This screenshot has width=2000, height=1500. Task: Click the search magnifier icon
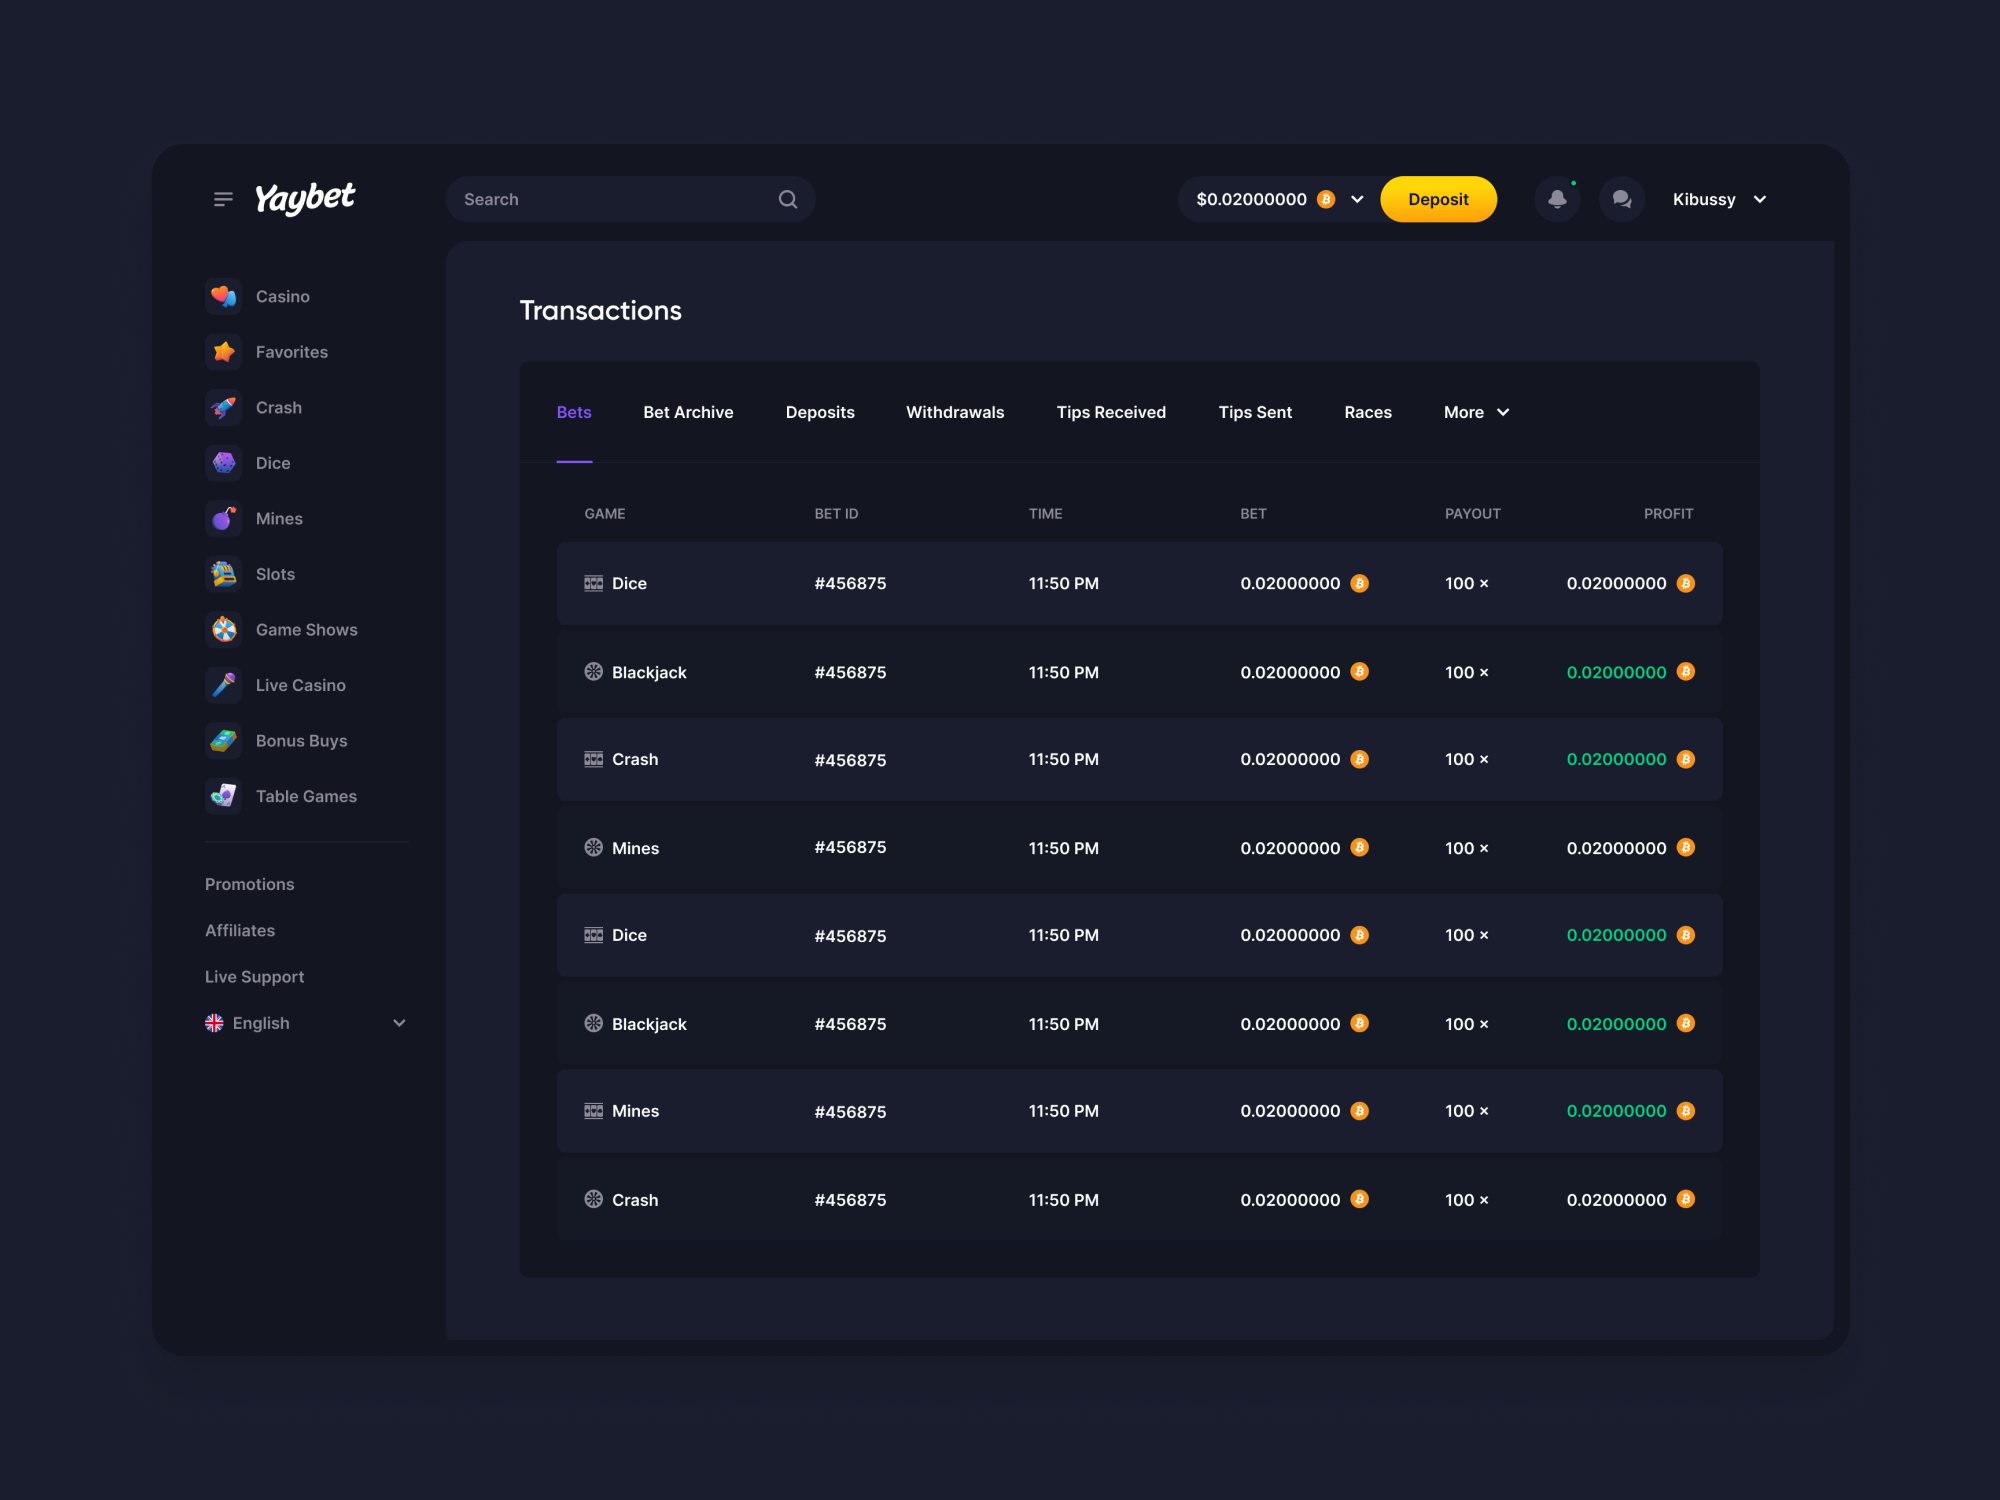(788, 200)
